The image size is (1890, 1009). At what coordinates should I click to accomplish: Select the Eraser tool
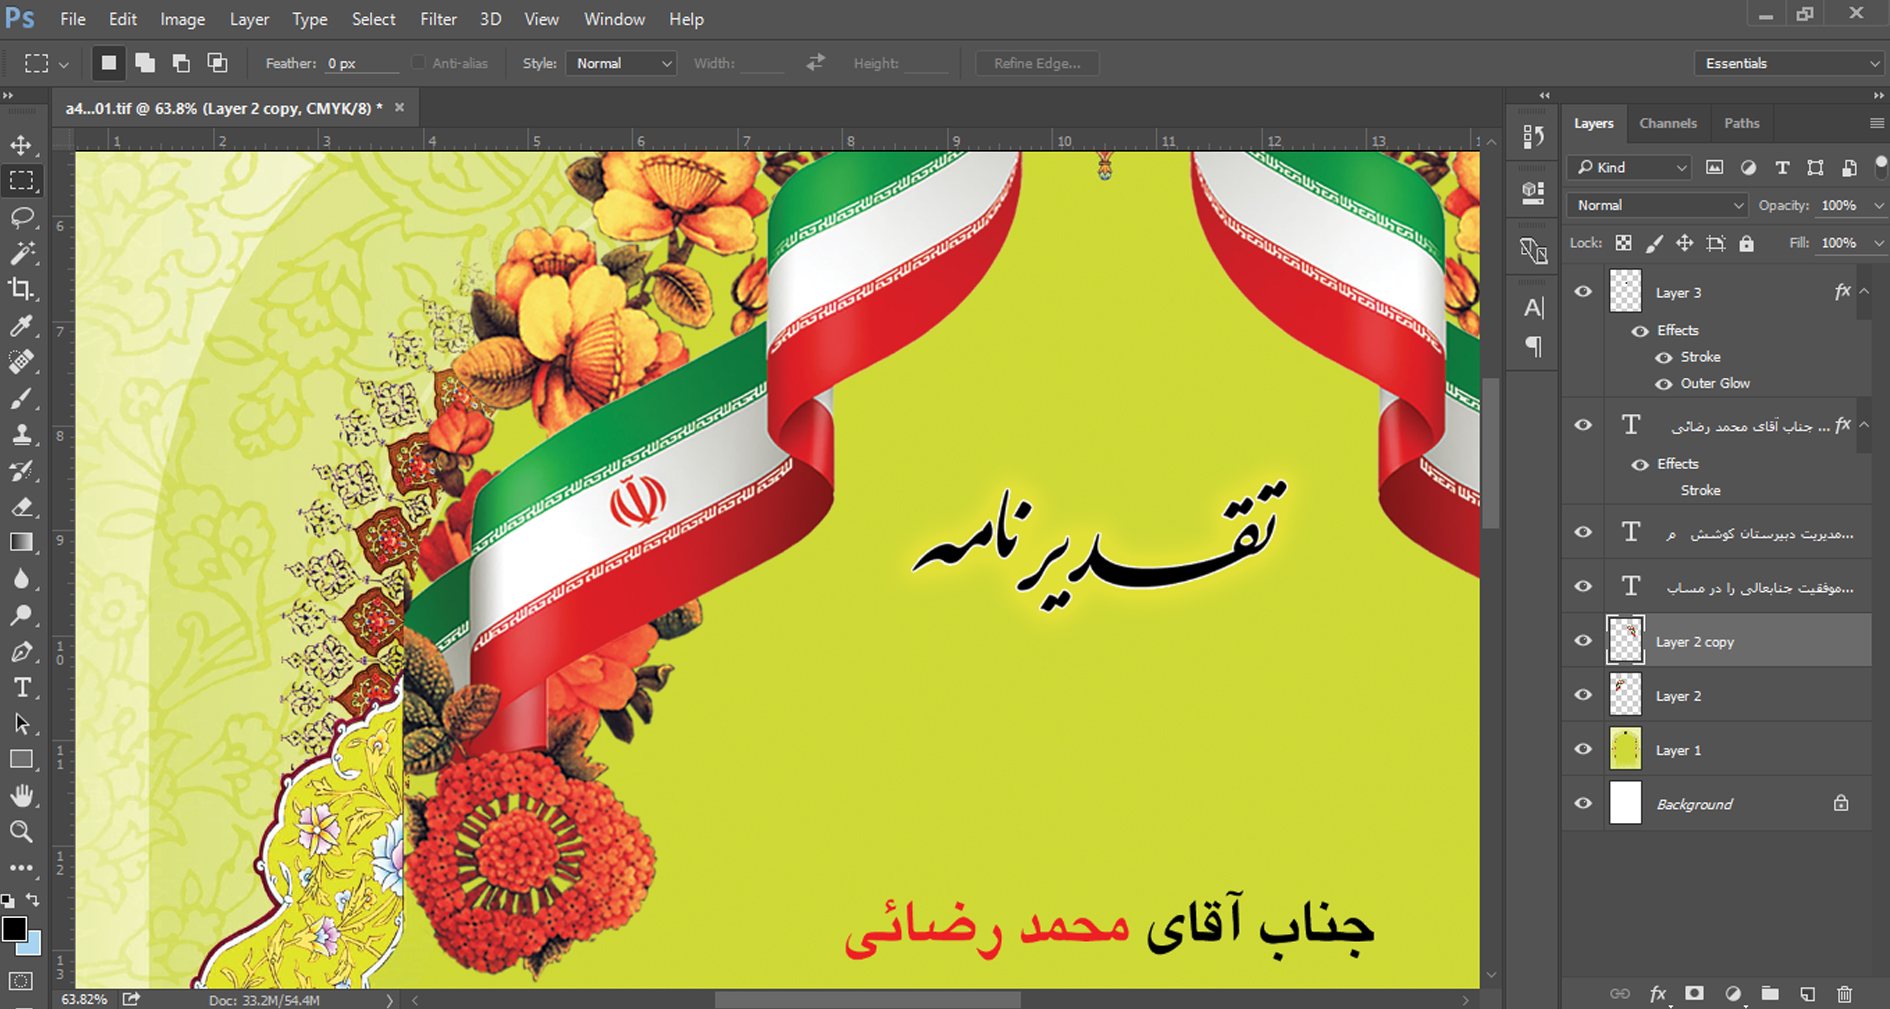pyautogui.click(x=21, y=506)
